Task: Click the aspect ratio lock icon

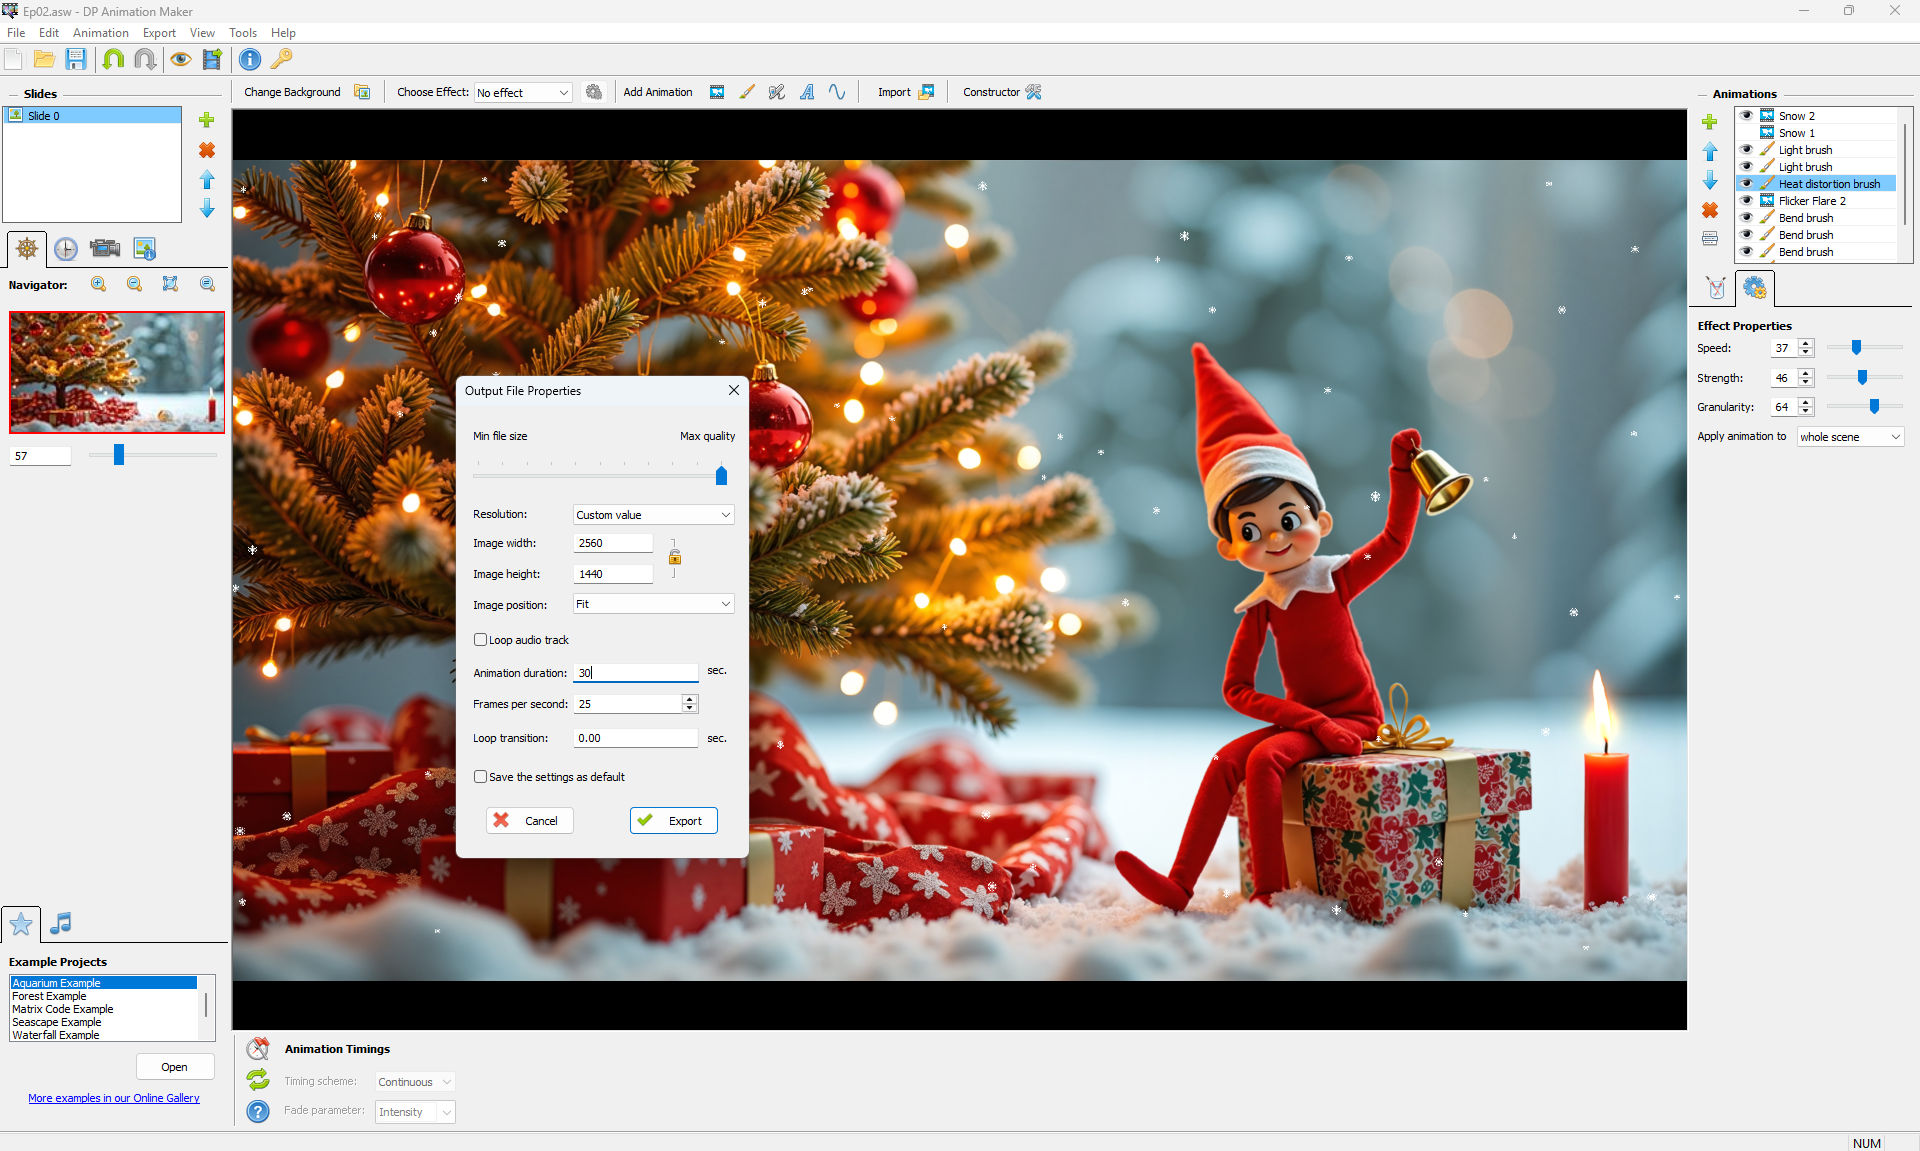Action: (675, 557)
